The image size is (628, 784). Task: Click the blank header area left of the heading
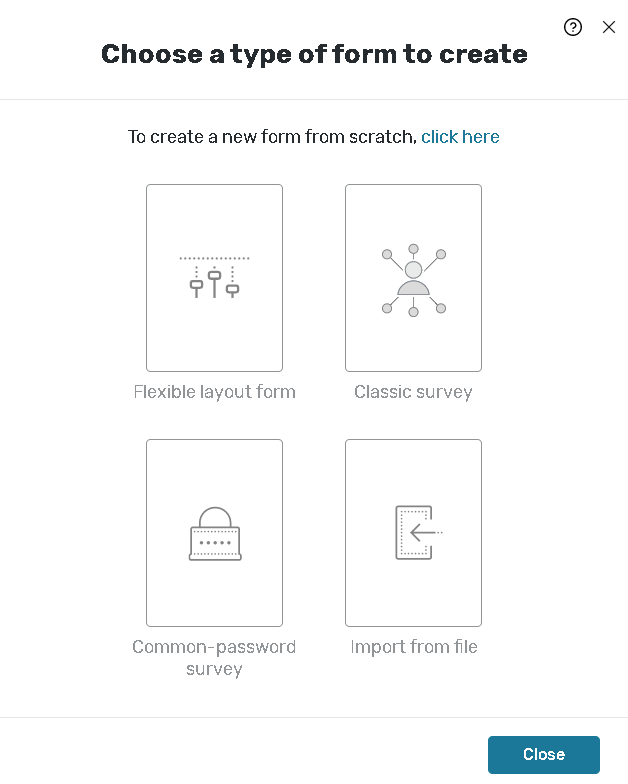(50, 54)
